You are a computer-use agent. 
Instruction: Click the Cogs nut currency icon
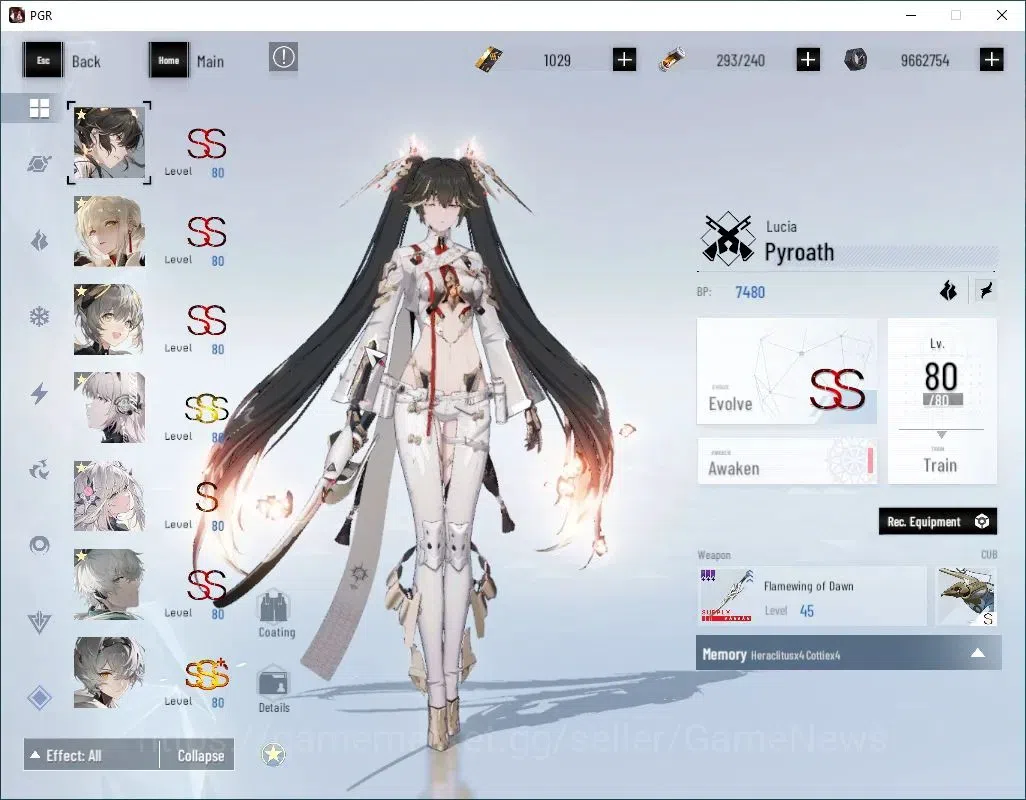(x=855, y=60)
